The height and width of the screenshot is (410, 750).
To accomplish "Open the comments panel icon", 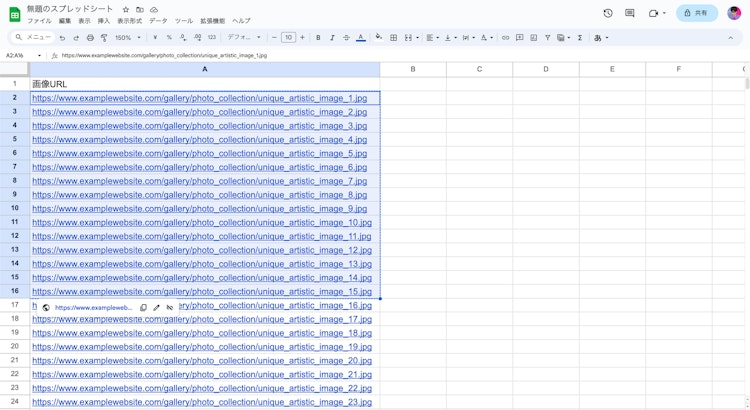I will [630, 13].
